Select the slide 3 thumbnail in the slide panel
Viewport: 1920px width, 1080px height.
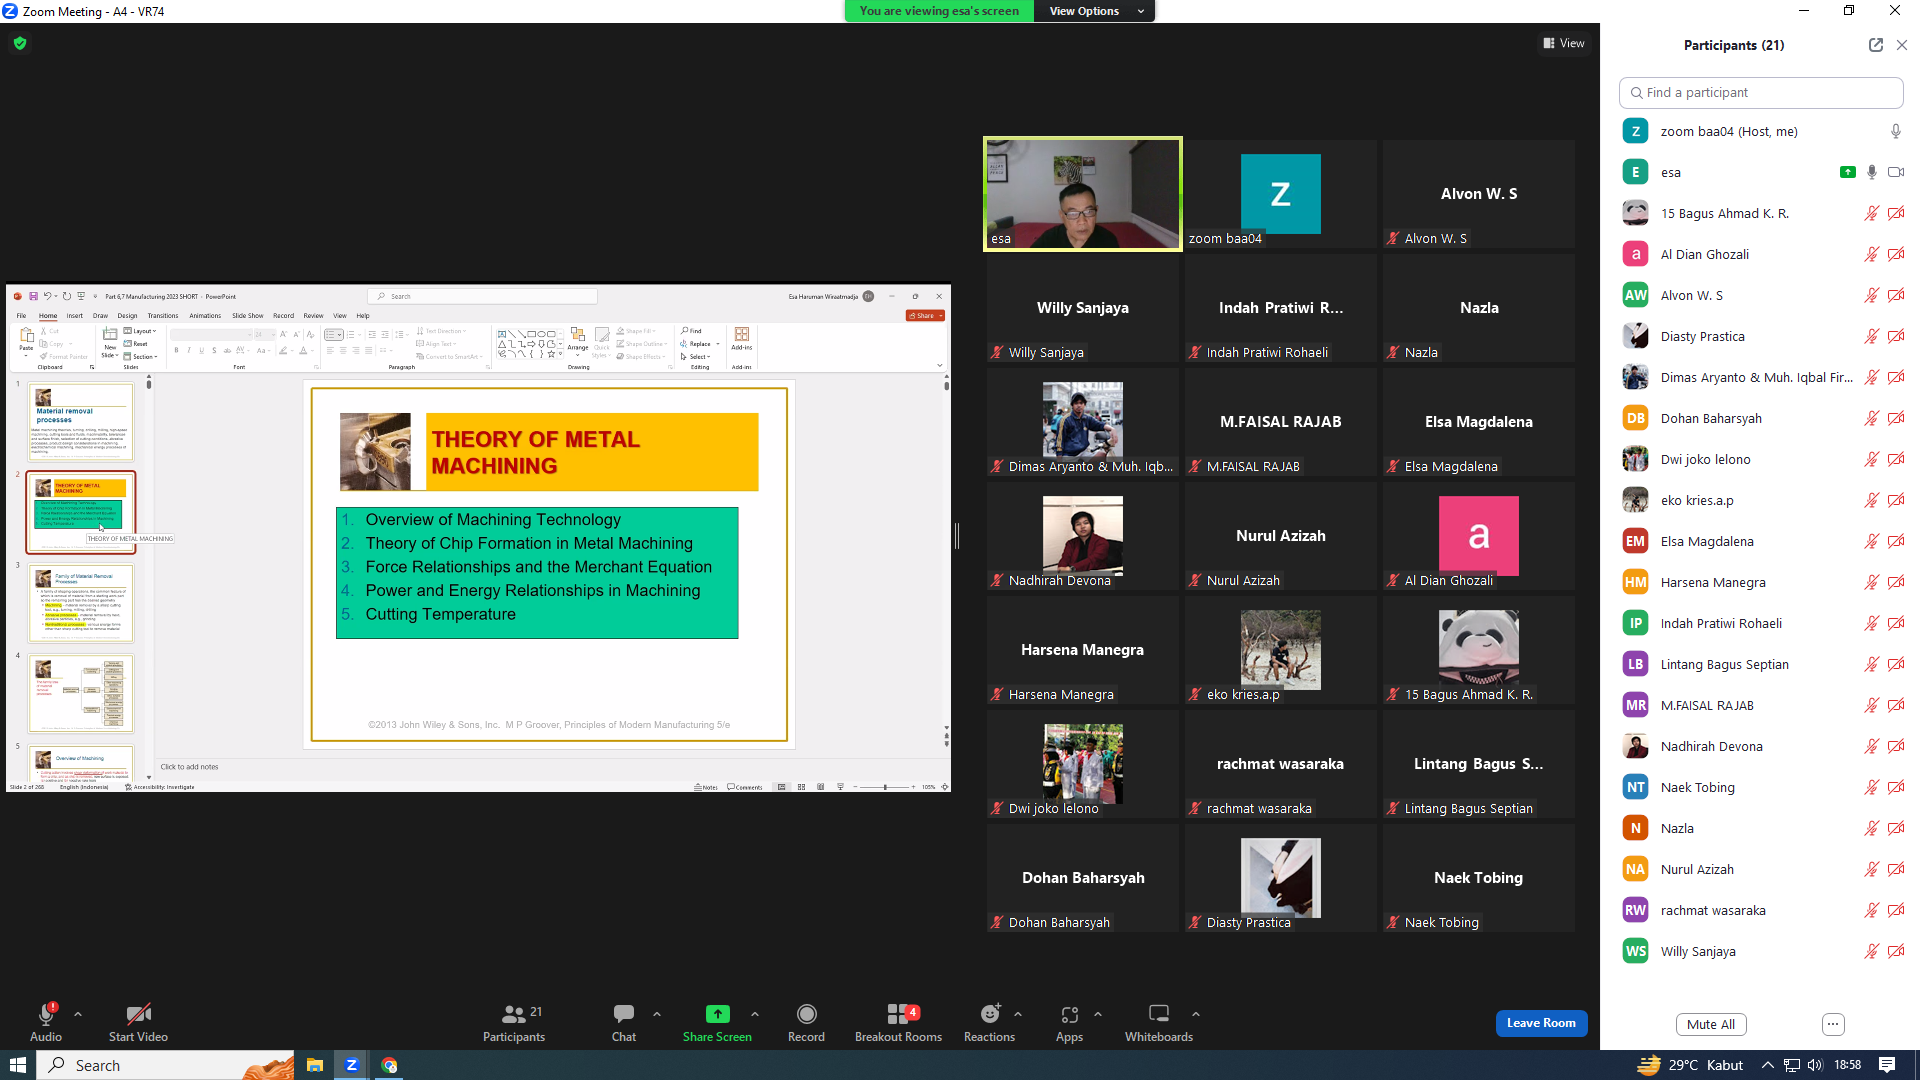(81, 604)
